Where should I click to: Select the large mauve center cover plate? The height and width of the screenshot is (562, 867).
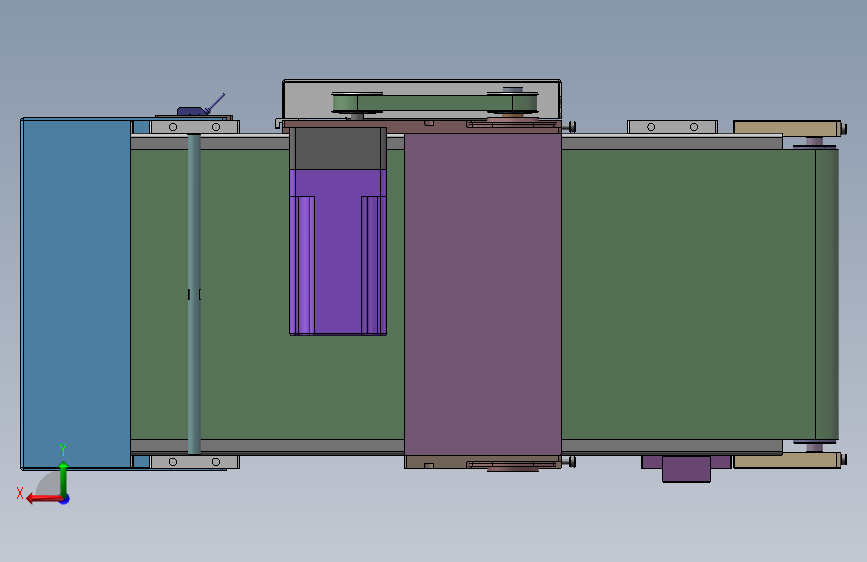click(483, 293)
